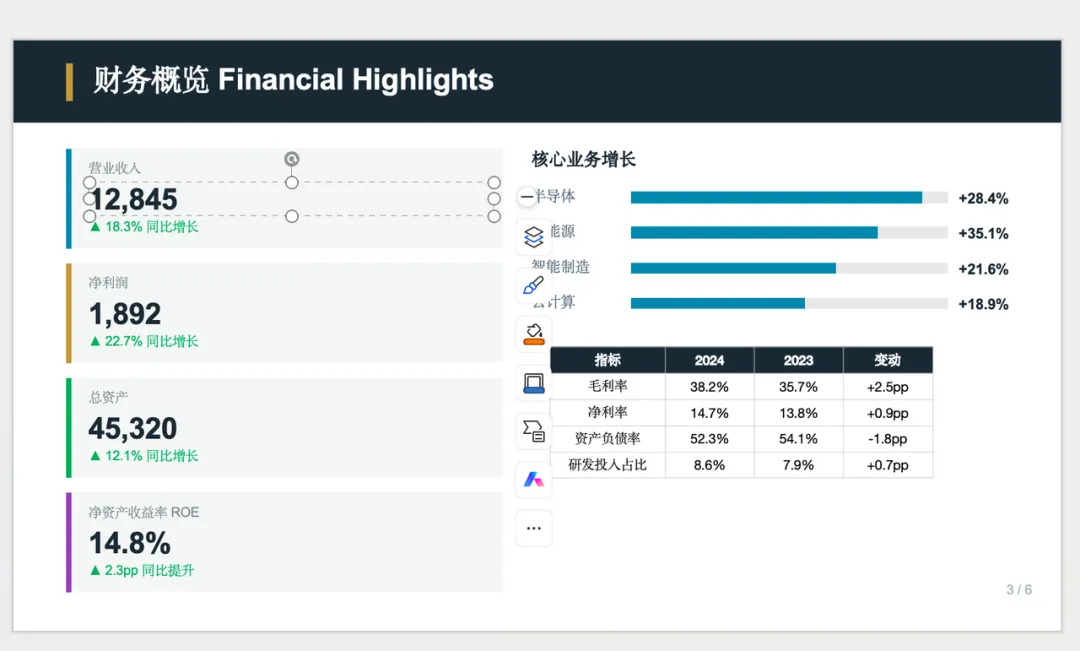Image resolution: width=1080 pixels, height=651 pixels.
Task: Launch the colorful AI assistant icon
Action: coord(534,479)
